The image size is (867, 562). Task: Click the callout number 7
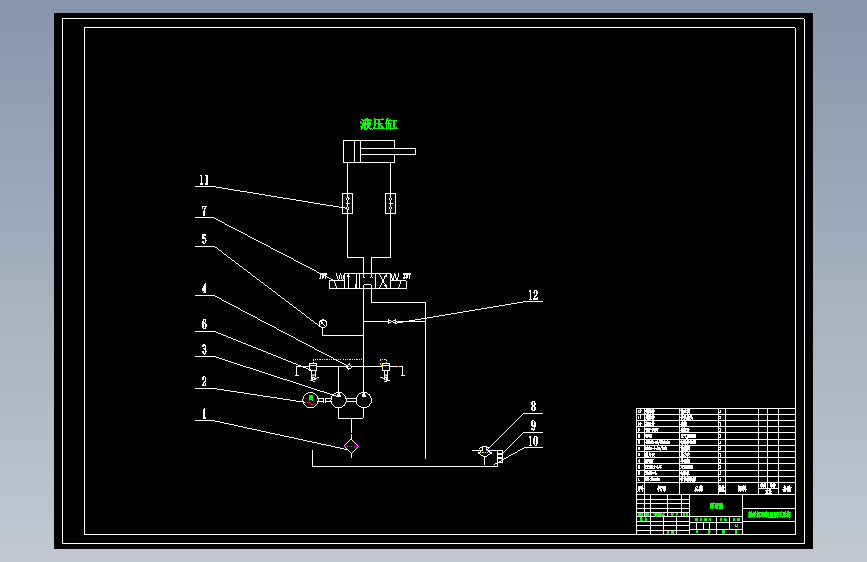(204, 211)
